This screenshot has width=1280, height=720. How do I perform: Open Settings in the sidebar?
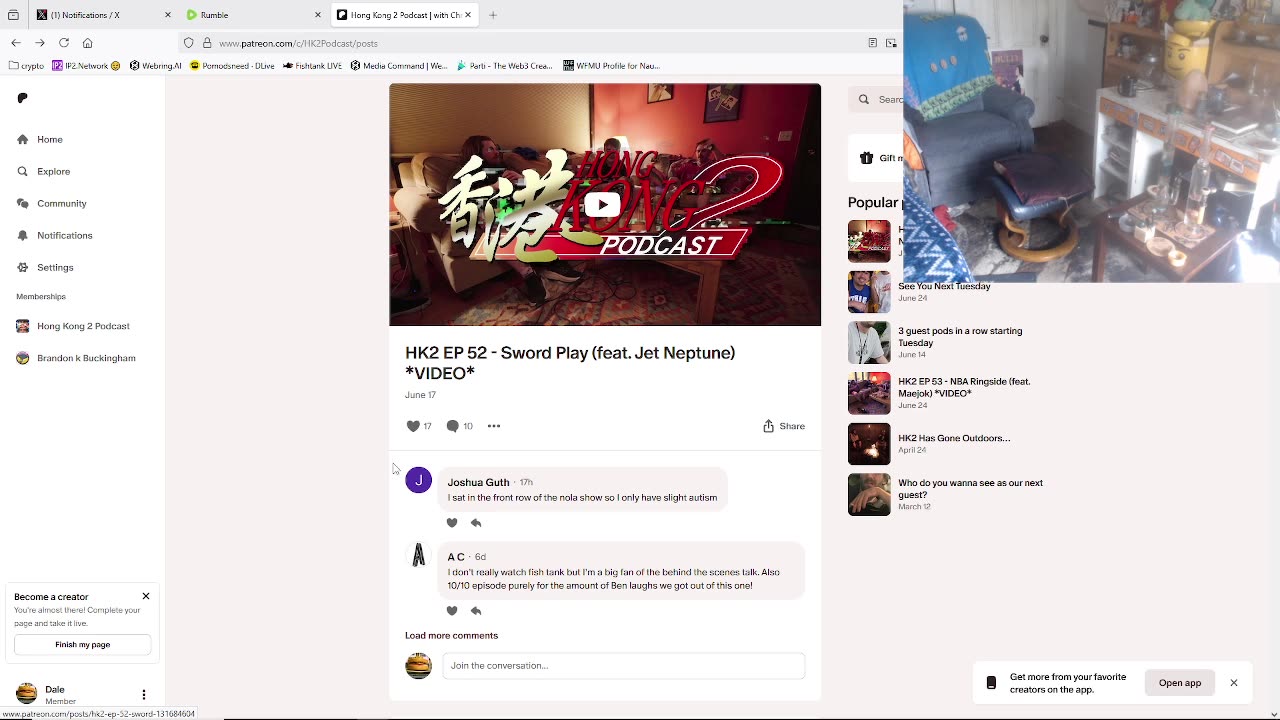[55, 267]
